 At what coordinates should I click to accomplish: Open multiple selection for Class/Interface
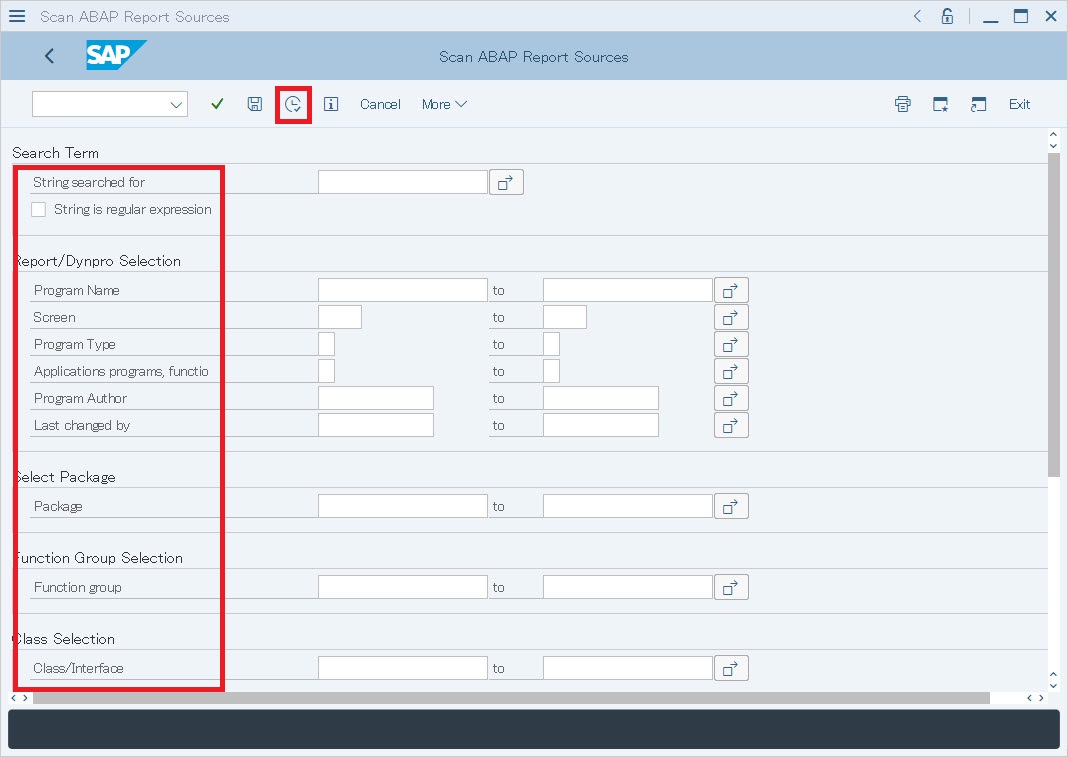pyautogui.click(x=731, y=668)
